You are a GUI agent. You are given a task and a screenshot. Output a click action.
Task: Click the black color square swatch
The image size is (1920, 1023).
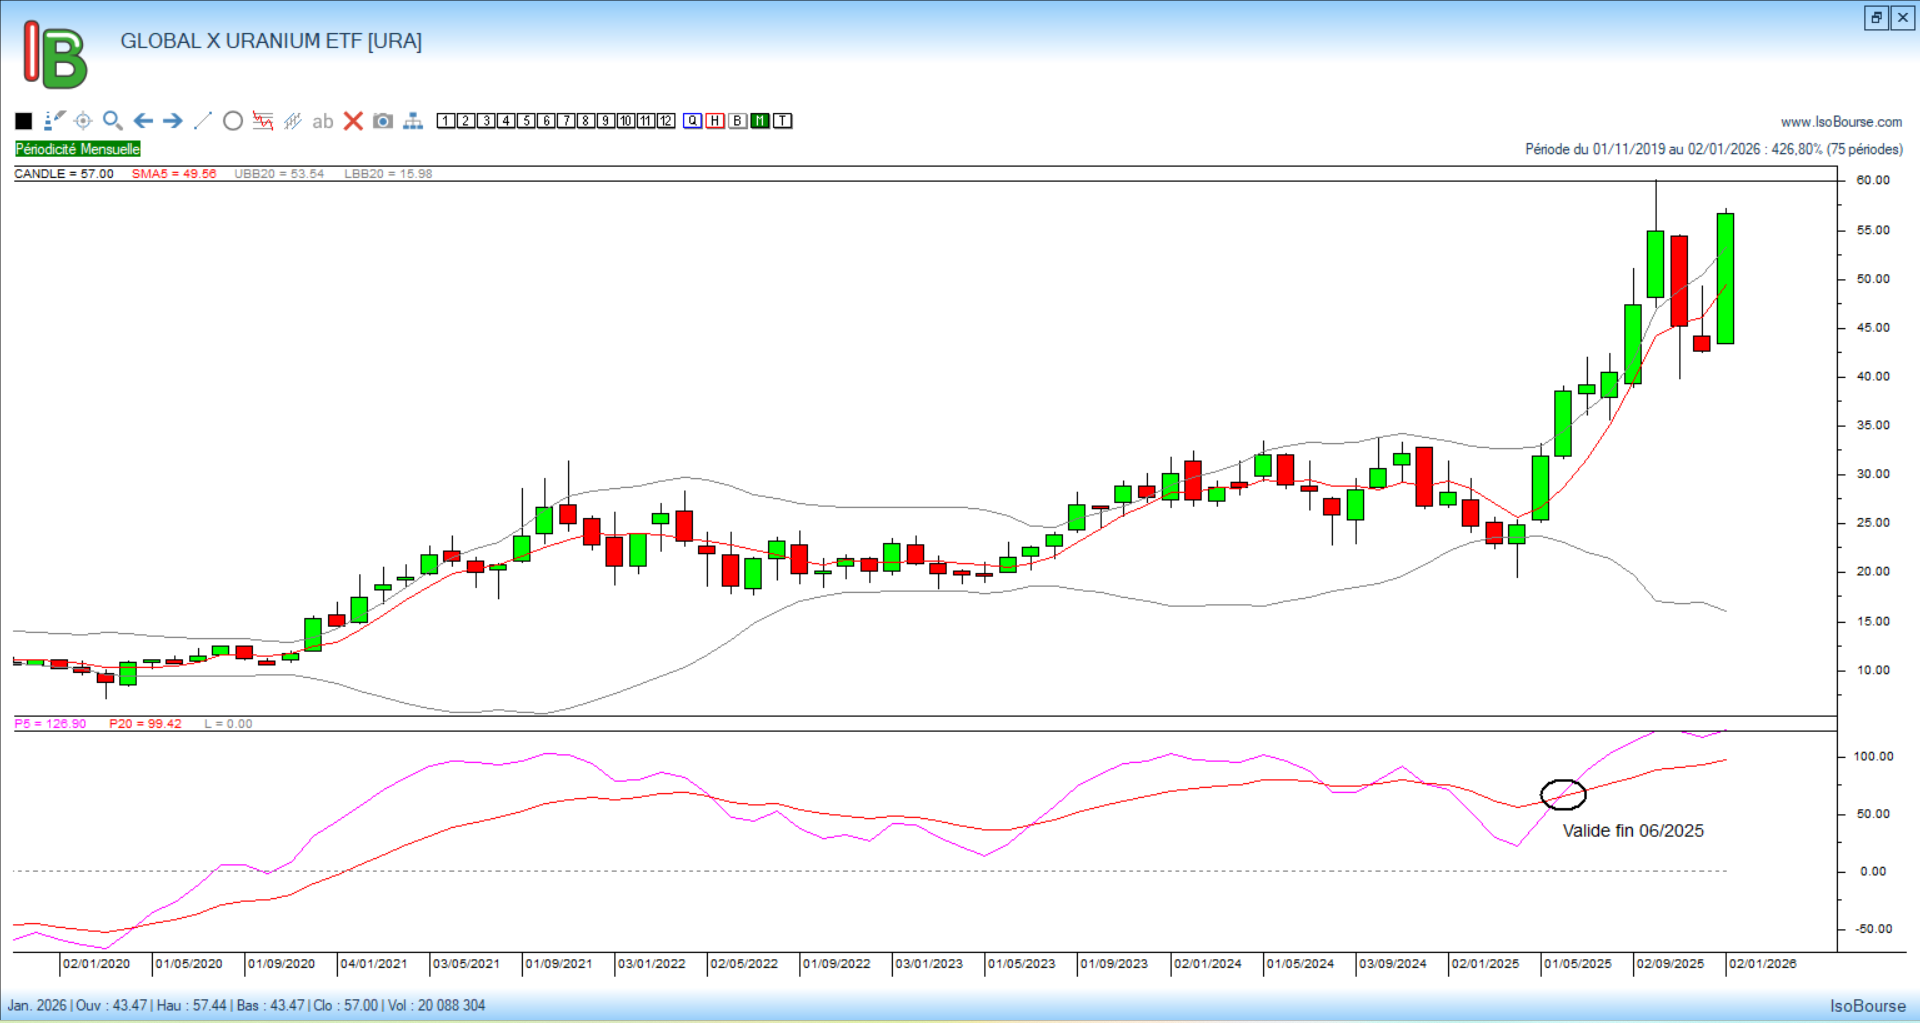(x=24, y=121)
